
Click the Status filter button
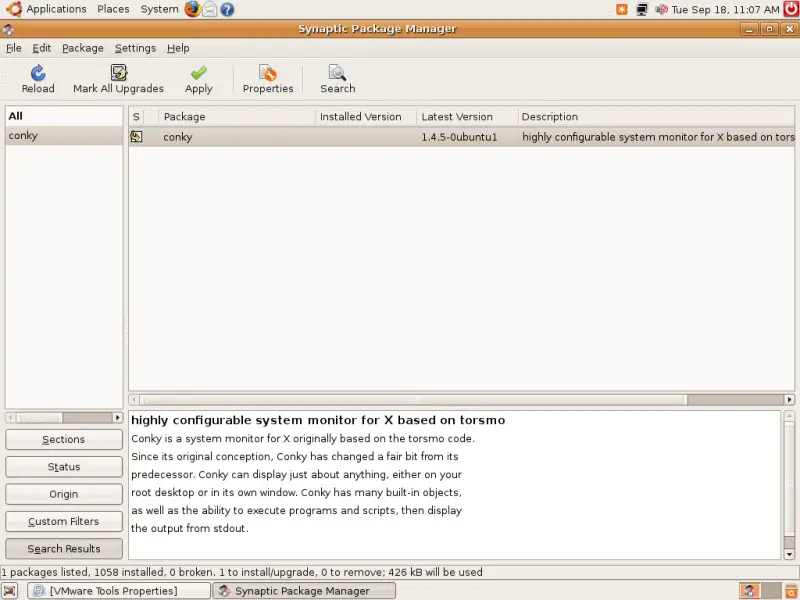[64, 467]
